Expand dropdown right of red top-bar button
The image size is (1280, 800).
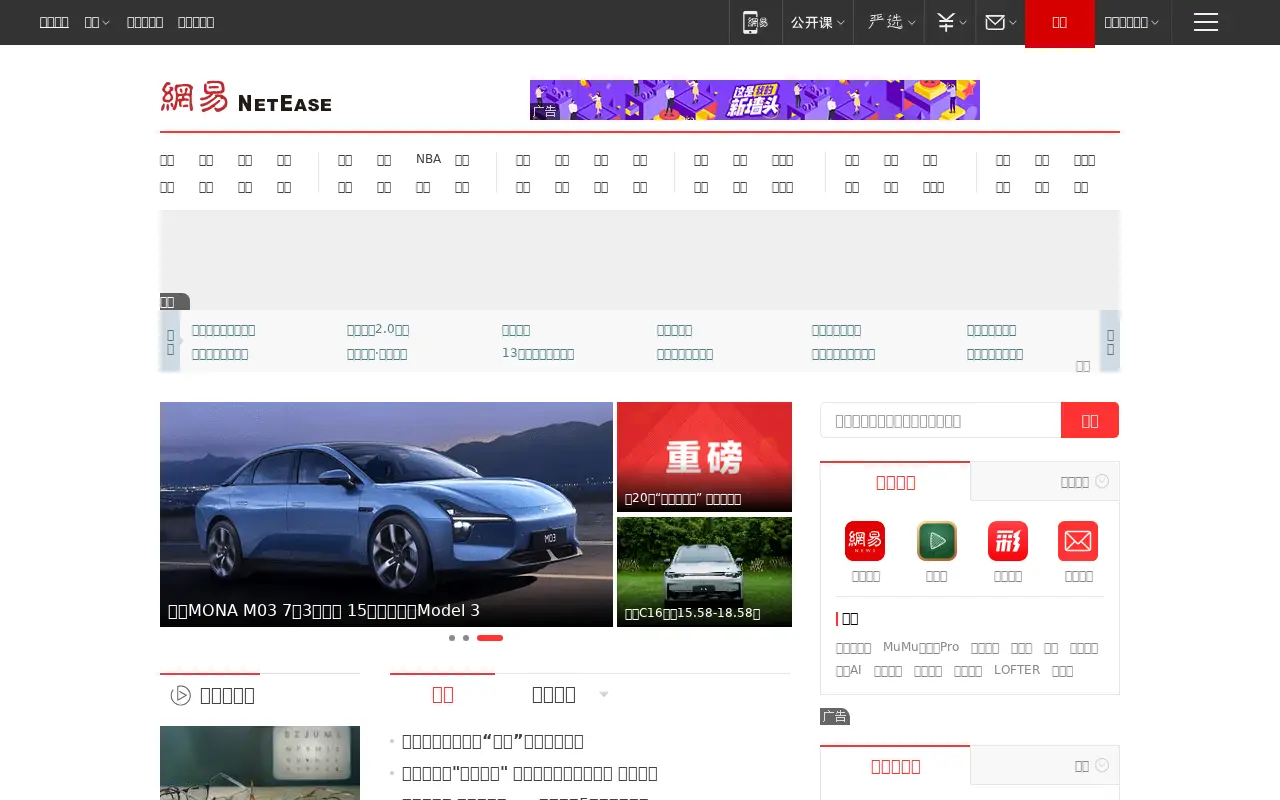coord(1131,22)
